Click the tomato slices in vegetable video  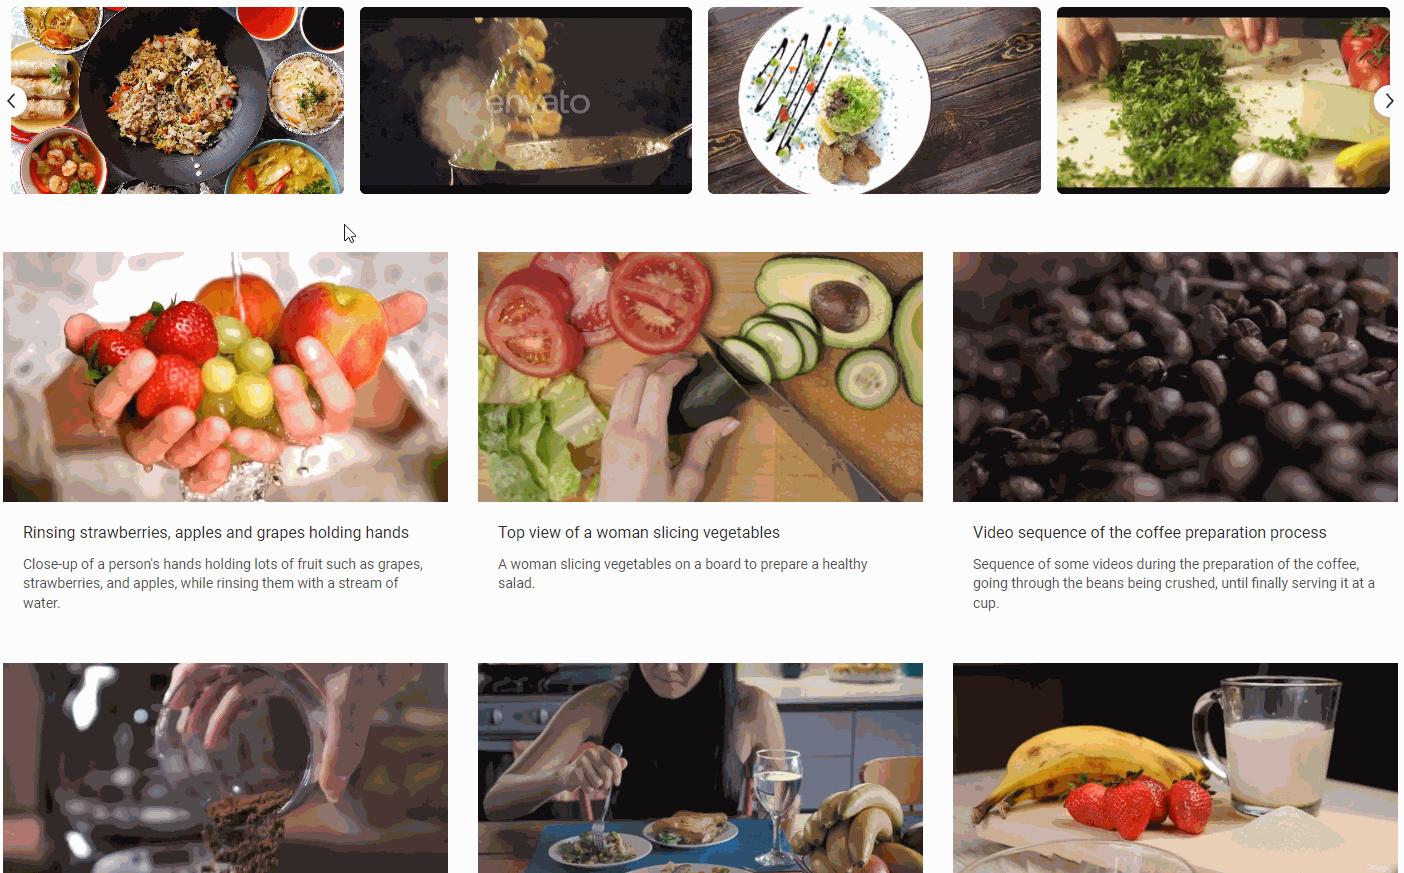600,305
